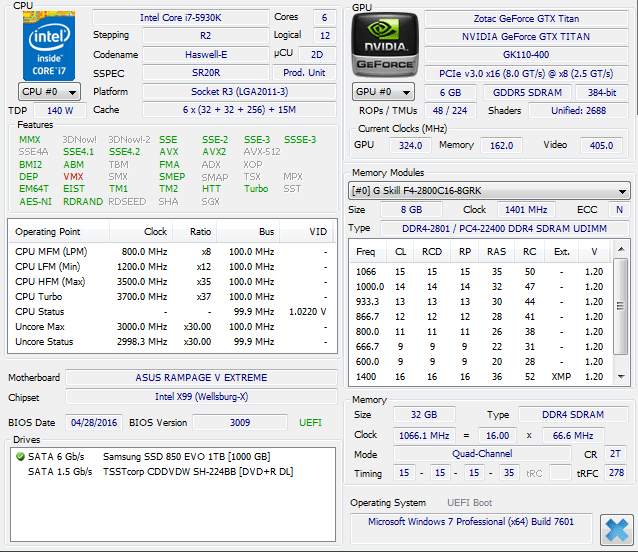The width and height of the screenshot is (638, 552).
Task: Click the CPU Turbo operating point row
Action: pos(171,297)
